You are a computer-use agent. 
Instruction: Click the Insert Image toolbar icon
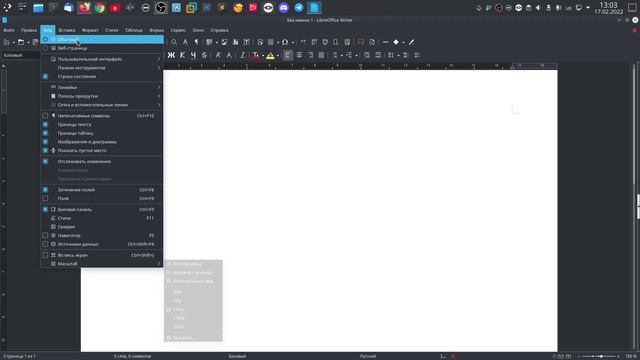click(x=224, y=42)
